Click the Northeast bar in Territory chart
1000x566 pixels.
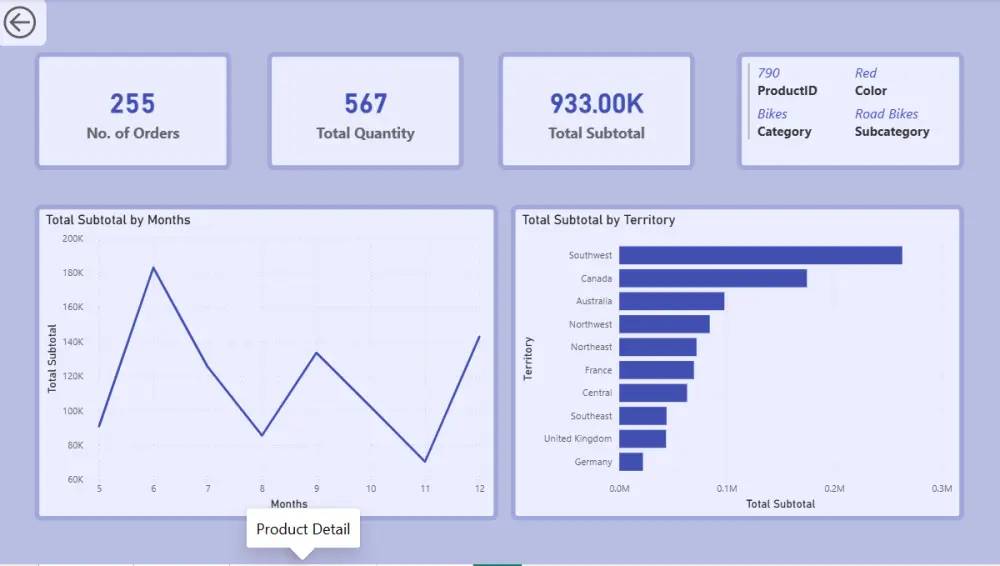pyautogui.click(x=658, y=347)
